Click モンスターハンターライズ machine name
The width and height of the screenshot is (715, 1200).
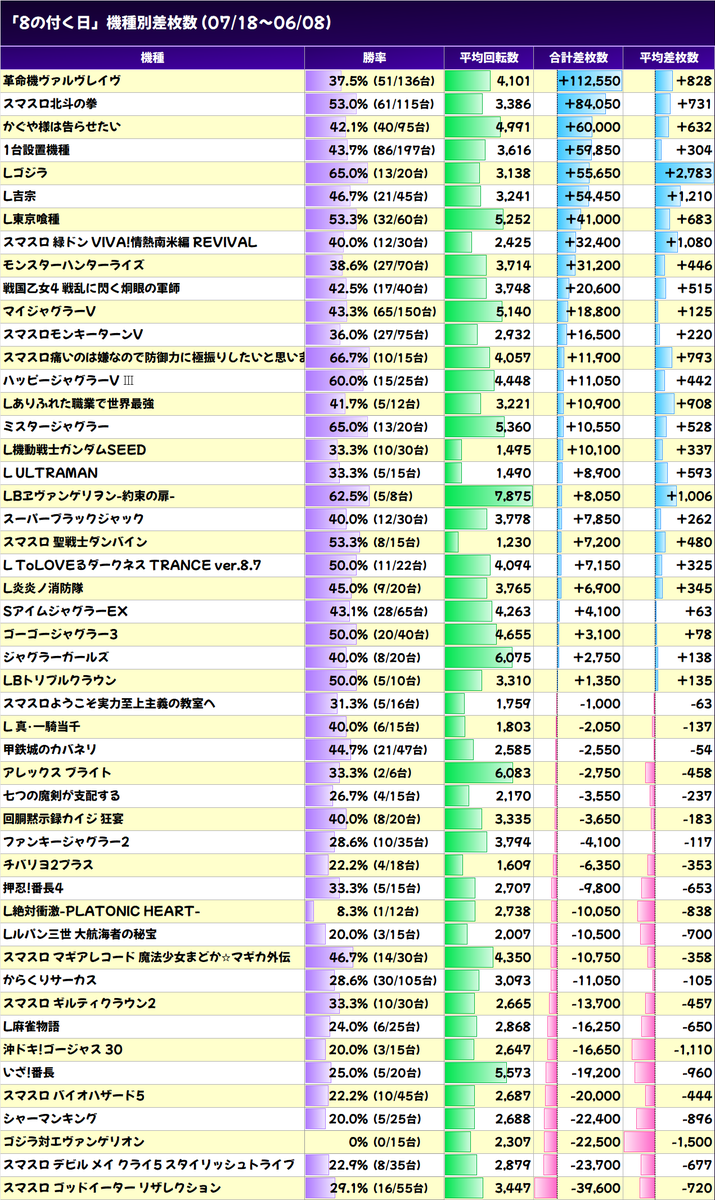(x=74, y=265)
